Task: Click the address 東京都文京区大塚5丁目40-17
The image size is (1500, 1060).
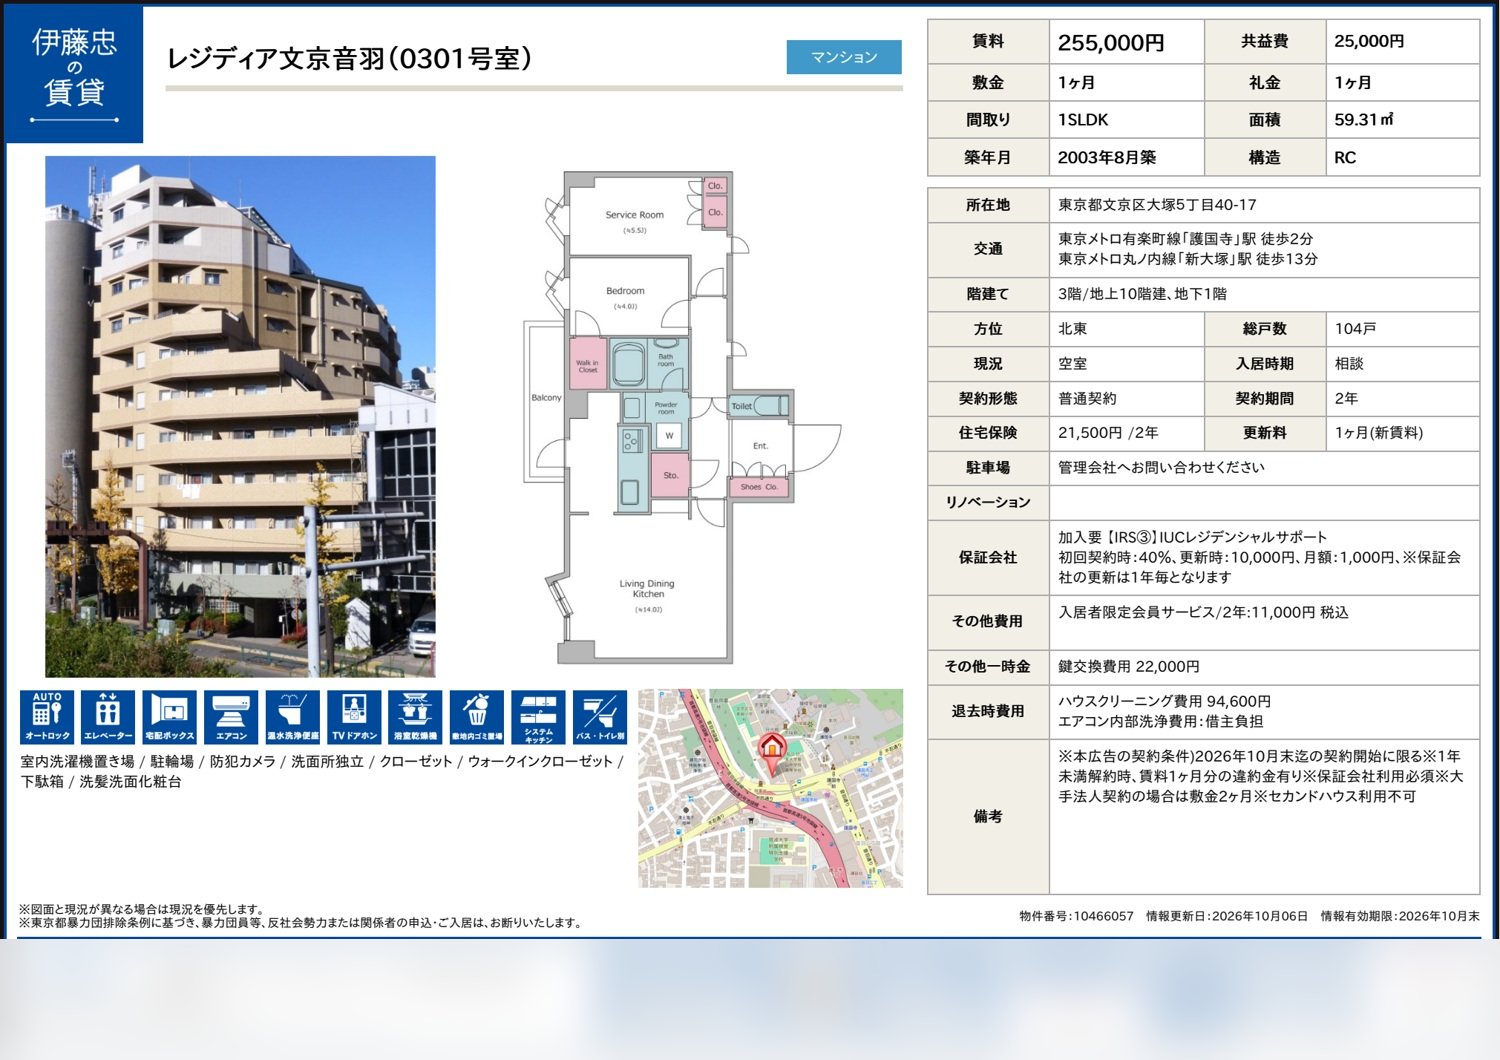Action: tap(1157, 204)
